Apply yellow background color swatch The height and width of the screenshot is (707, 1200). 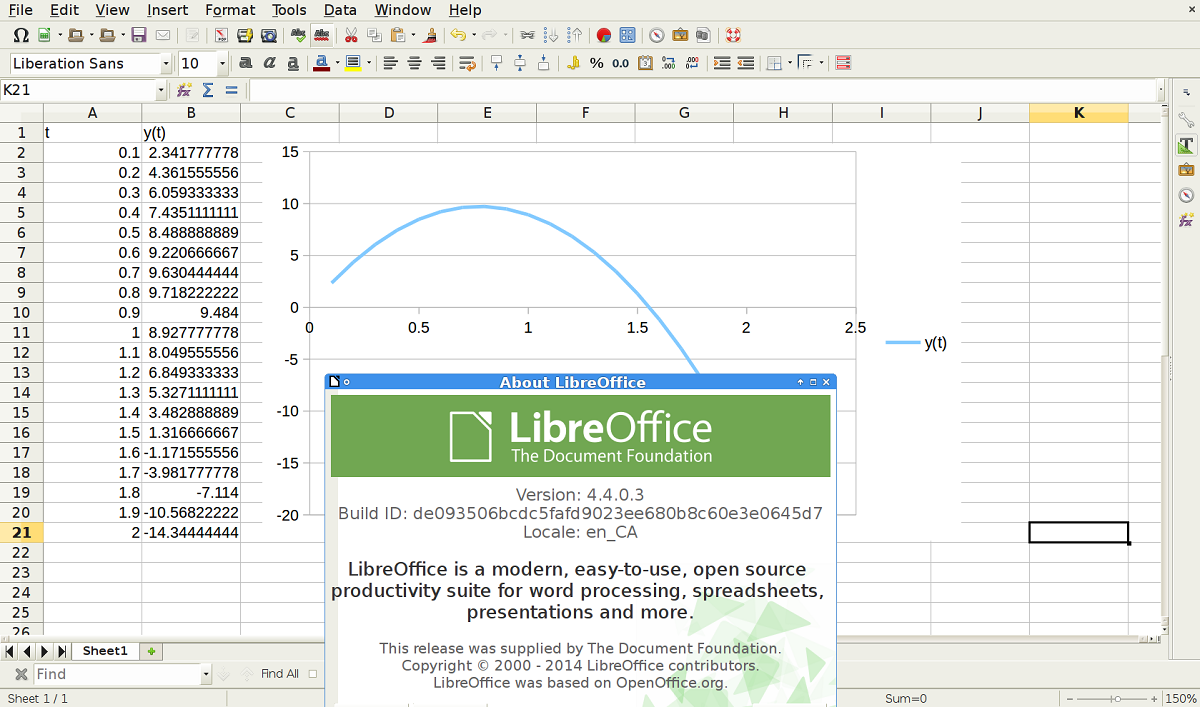pyautogui.click(x=353, y=63)
